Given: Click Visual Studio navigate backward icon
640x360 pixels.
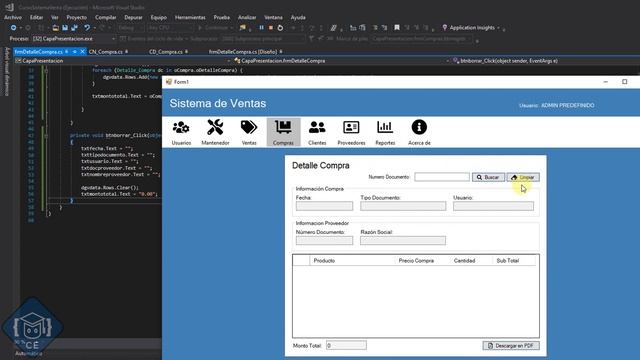Looking at the screenshot, I should tap(13, 28).
